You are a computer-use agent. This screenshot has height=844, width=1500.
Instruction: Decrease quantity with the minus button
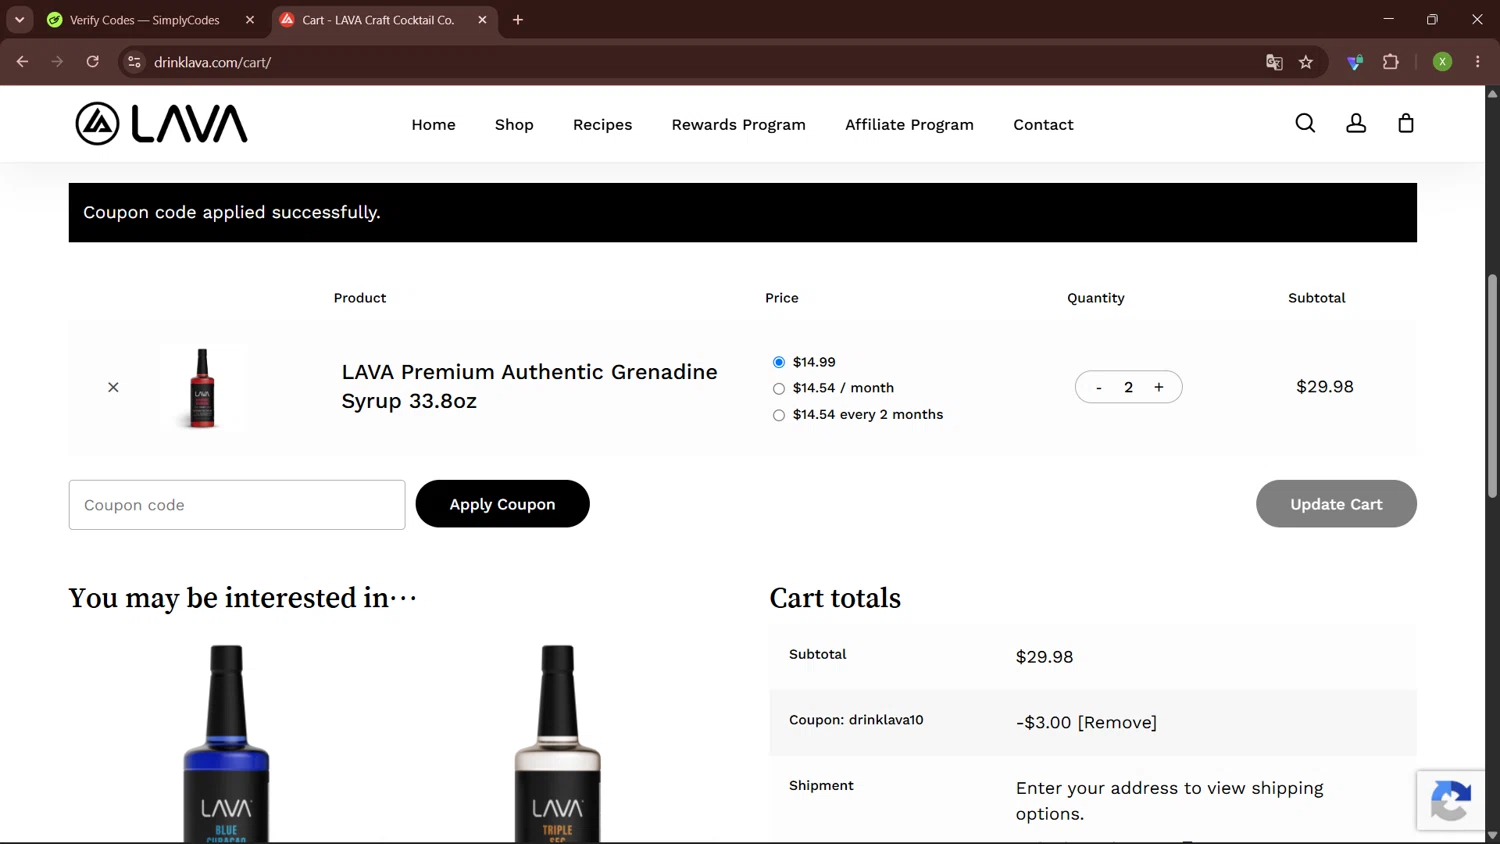coord(1099,387)
